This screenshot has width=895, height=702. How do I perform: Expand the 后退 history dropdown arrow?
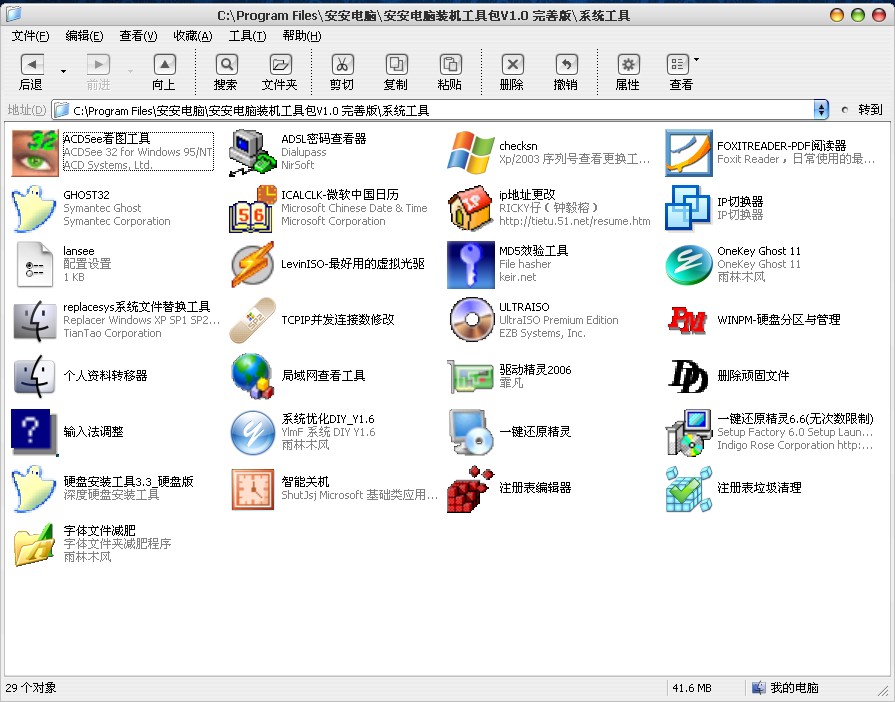coord(63,71)
